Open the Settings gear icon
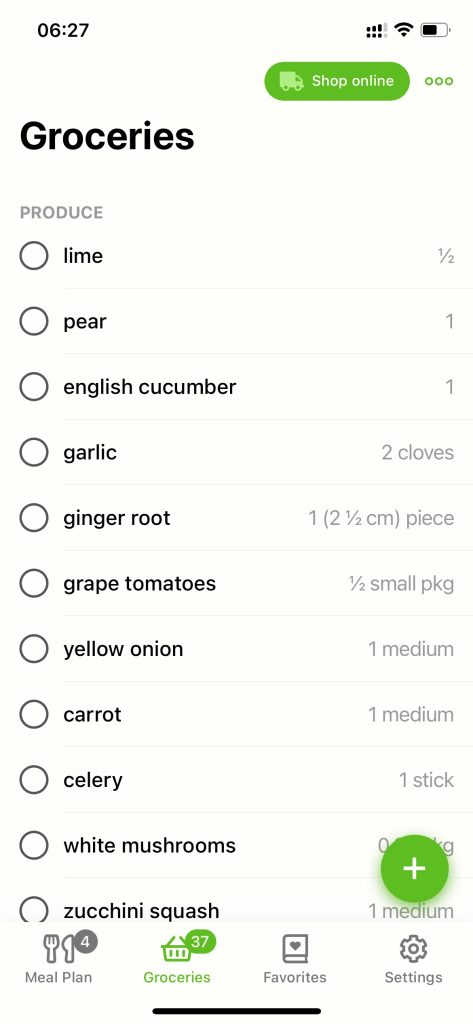The height and width of the screenshot is (1024, 473). [413, 948]
